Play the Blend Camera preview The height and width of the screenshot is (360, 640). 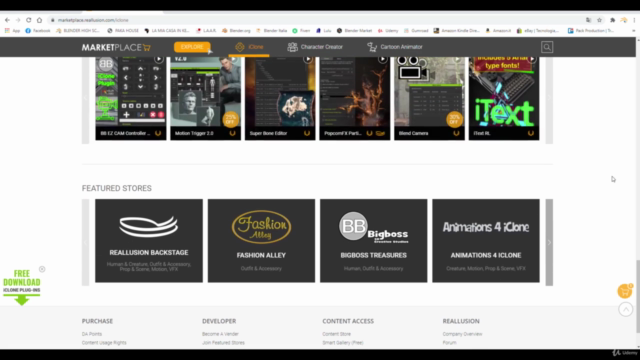pos(457,60)
